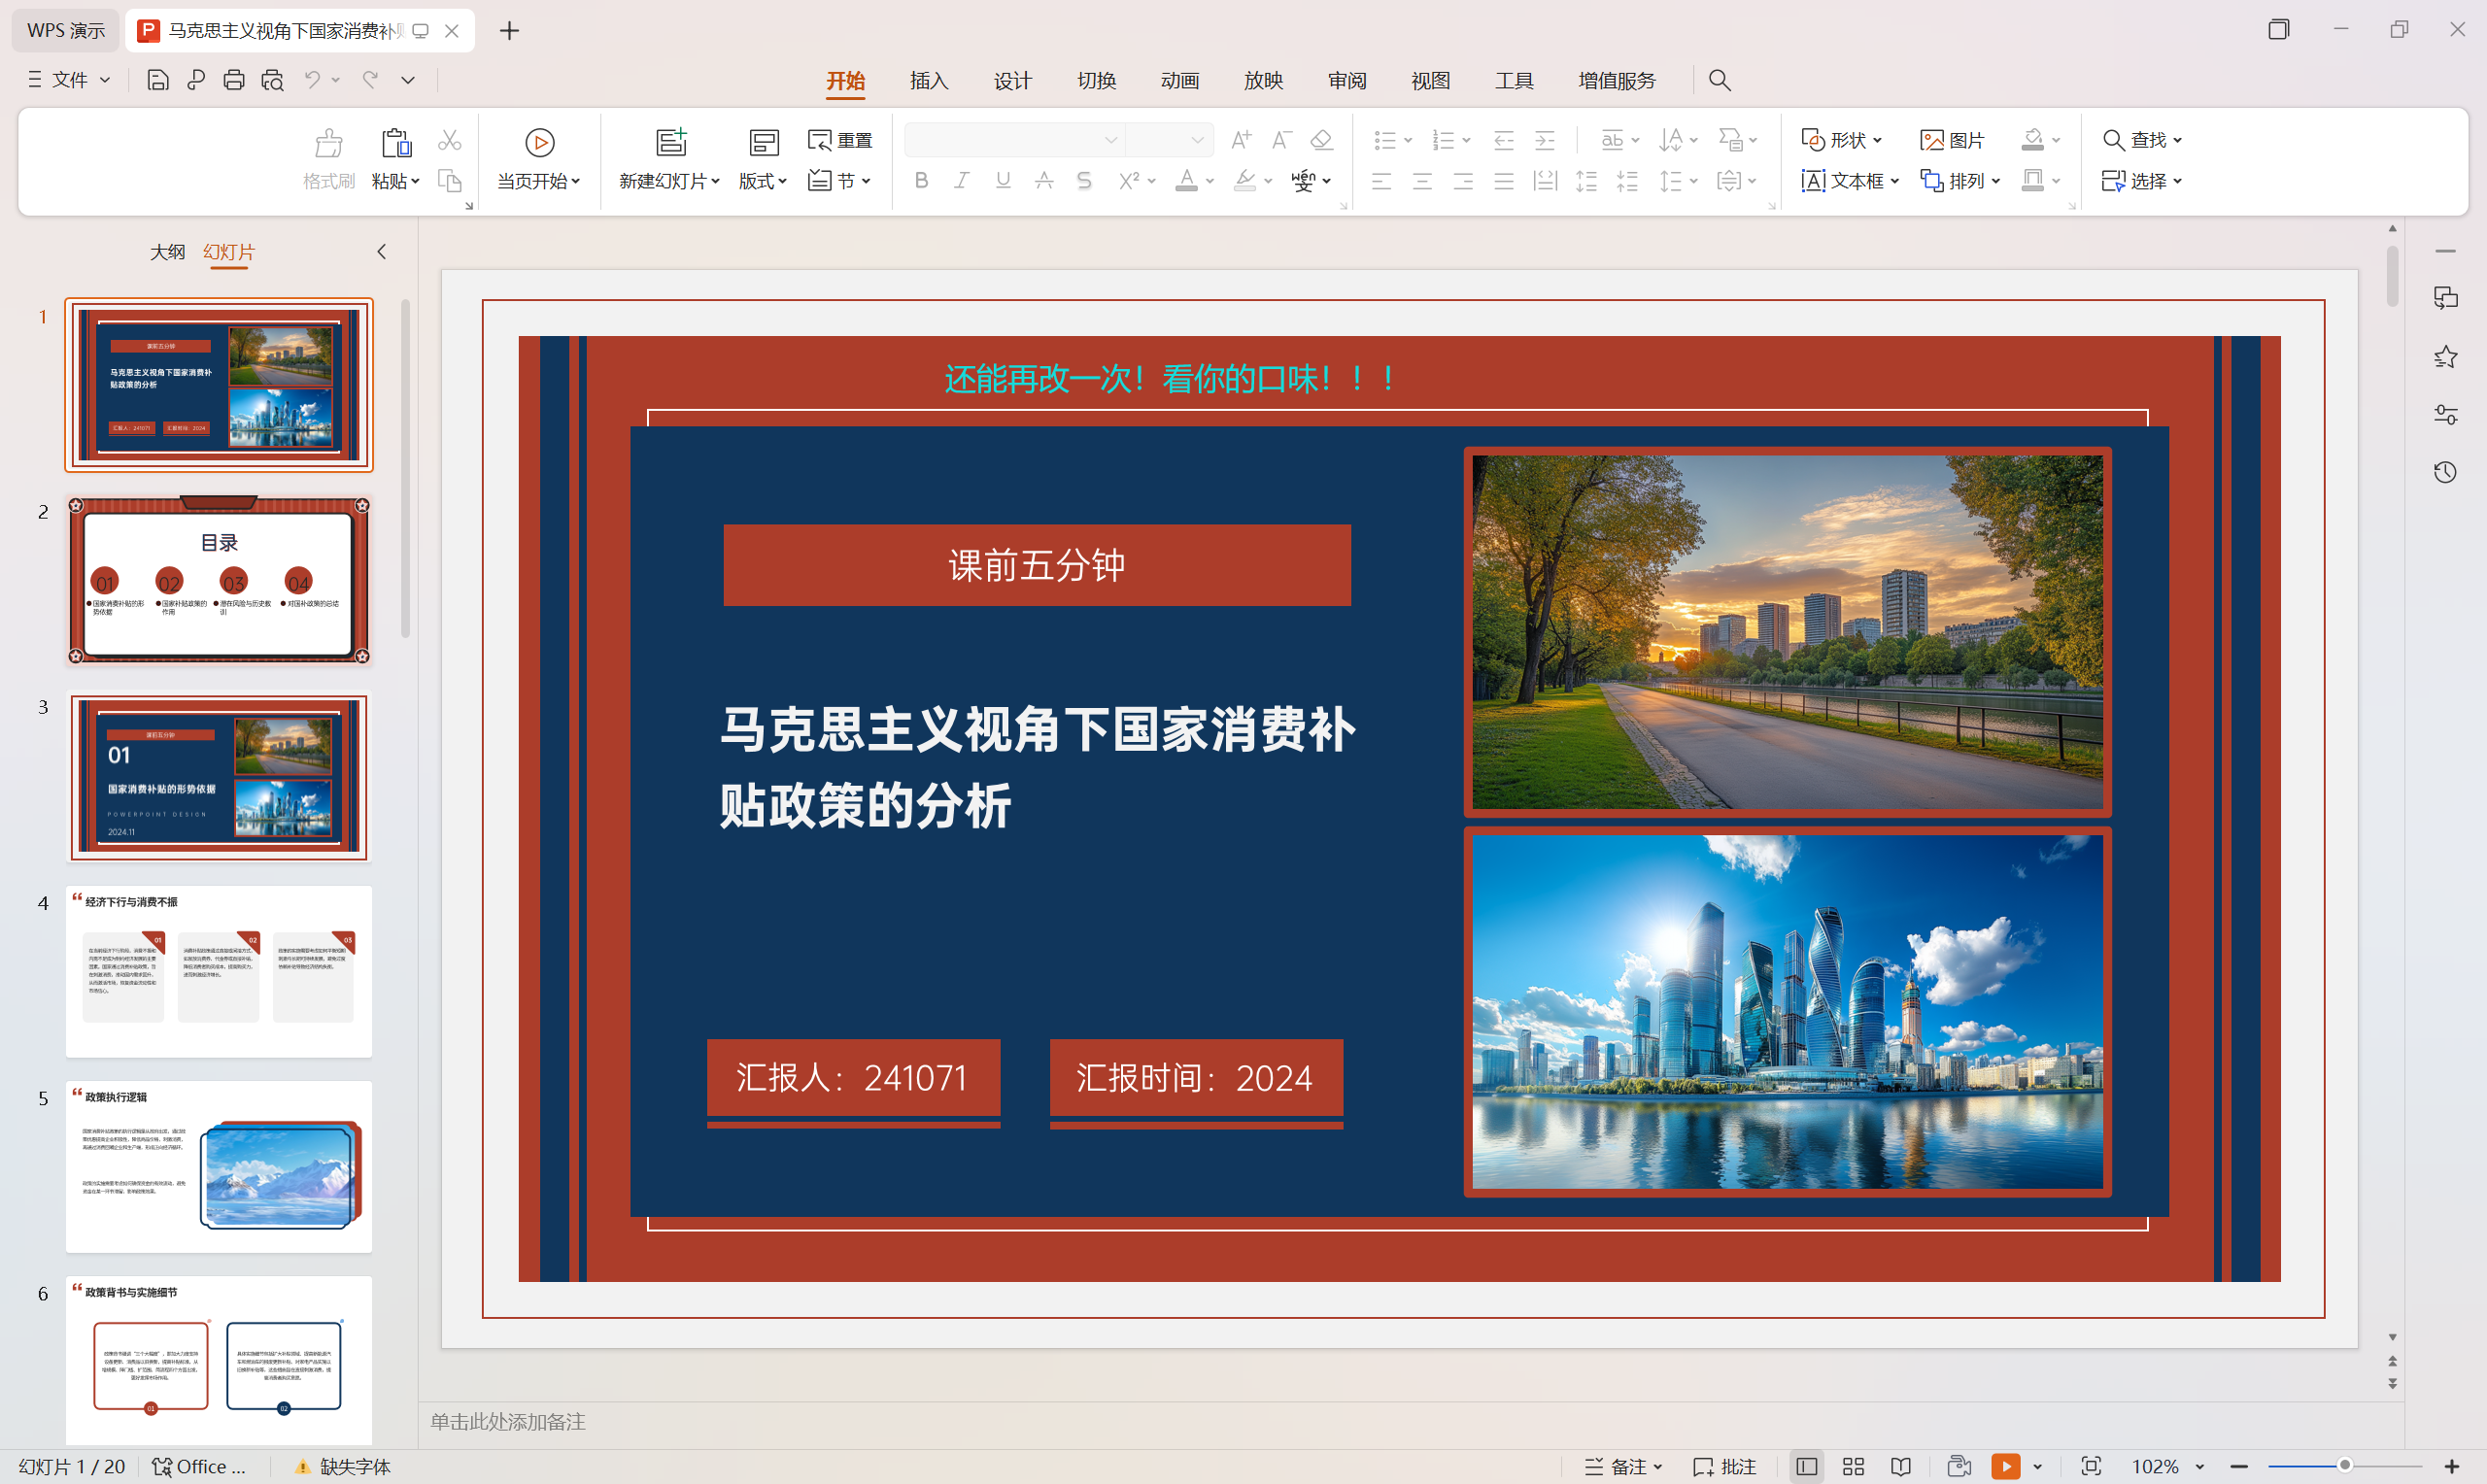2487x1484 pixels.
Task: Click the save icon
Action: (x=157, y=80)
